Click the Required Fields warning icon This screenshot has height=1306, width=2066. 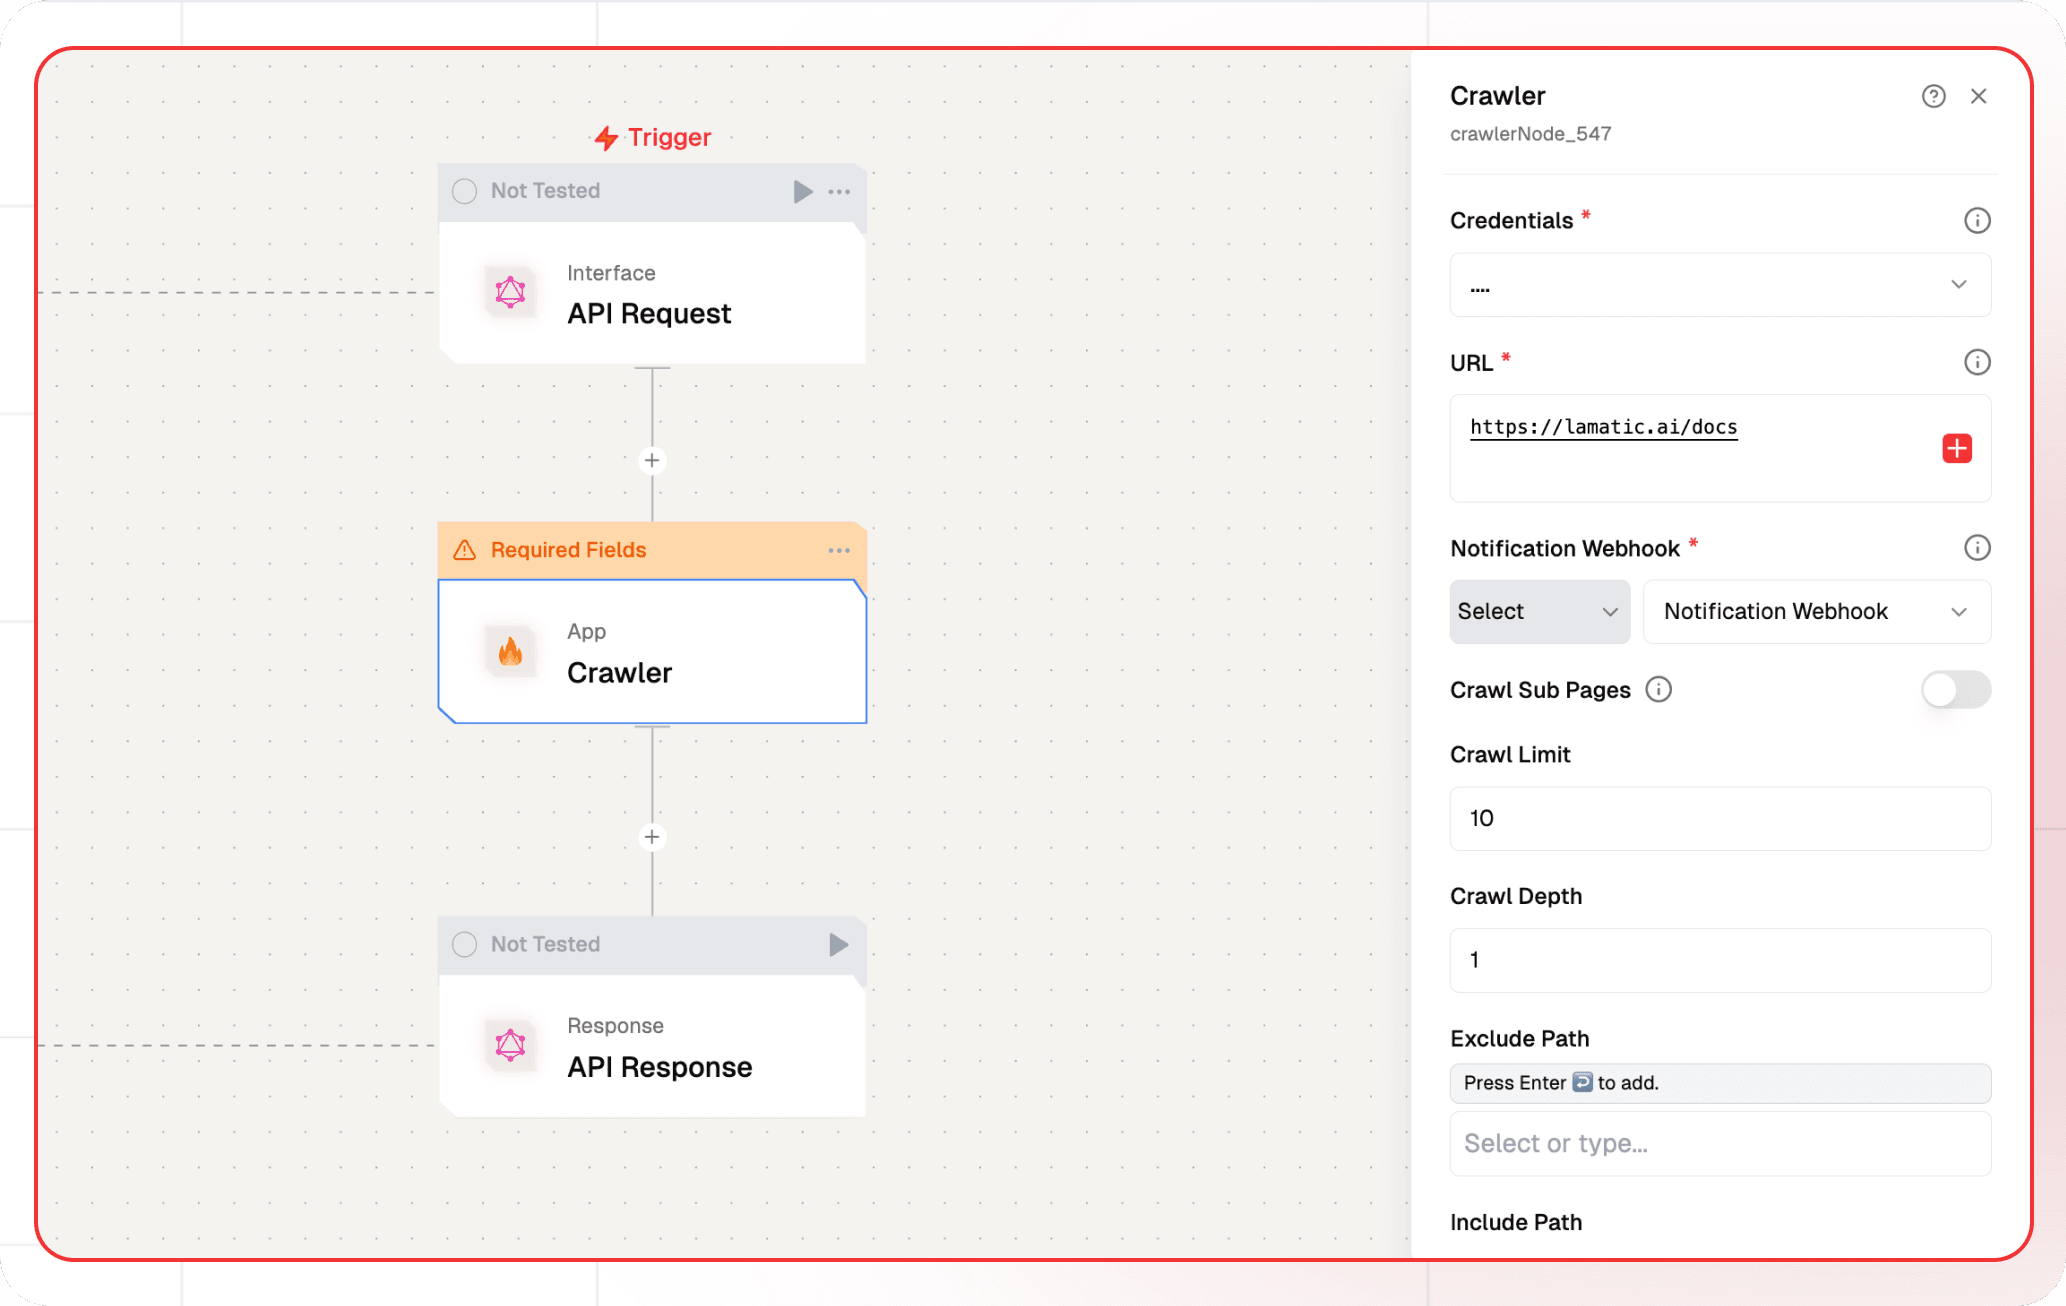pos(465,550)
